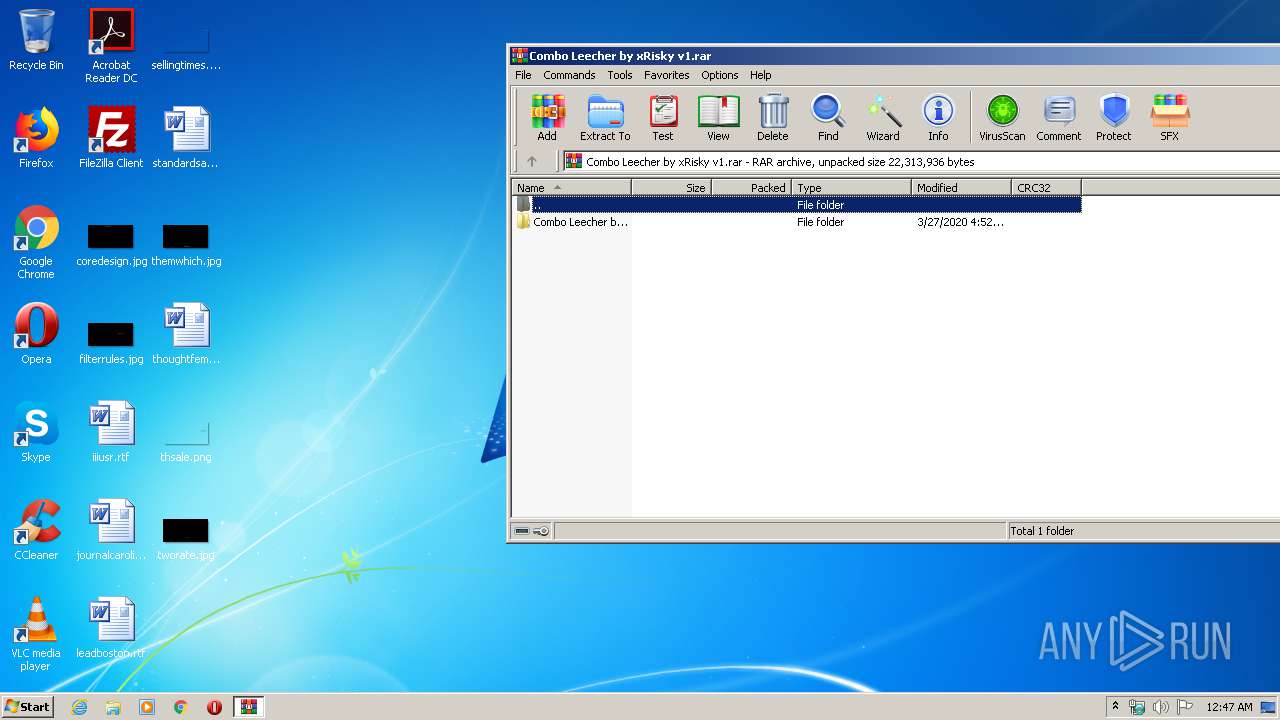Open the Windows Start menu
The image size is (1280, 720).
(x=28, y=706)
